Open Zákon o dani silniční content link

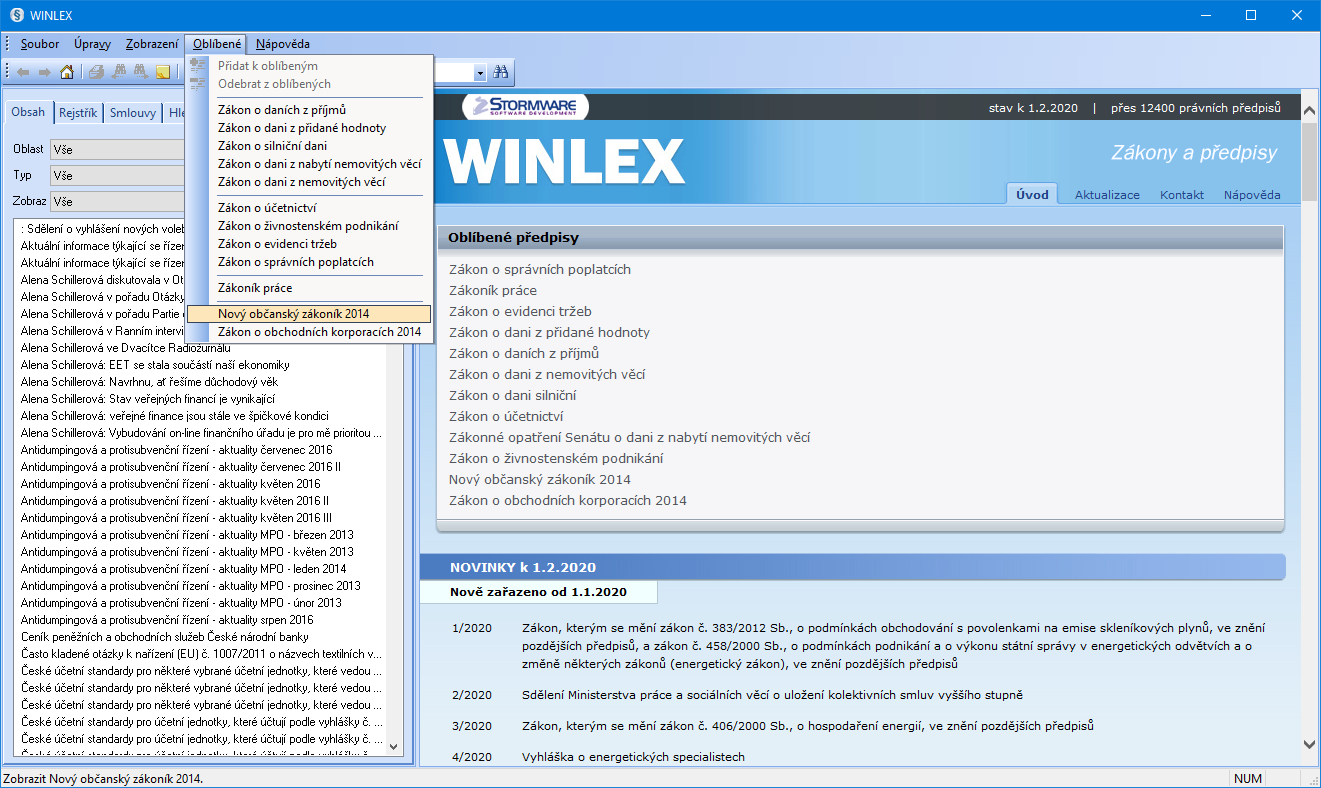pos(512,396)
